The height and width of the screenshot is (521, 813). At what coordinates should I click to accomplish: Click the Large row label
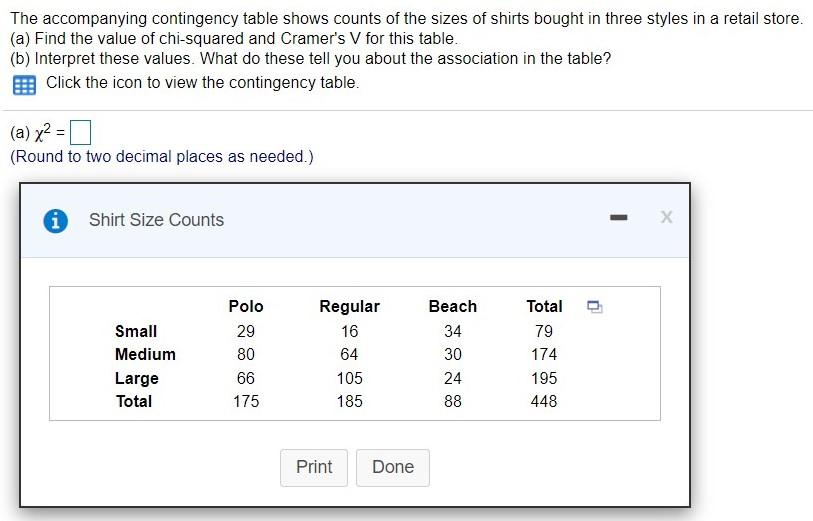tap(137, 378)
